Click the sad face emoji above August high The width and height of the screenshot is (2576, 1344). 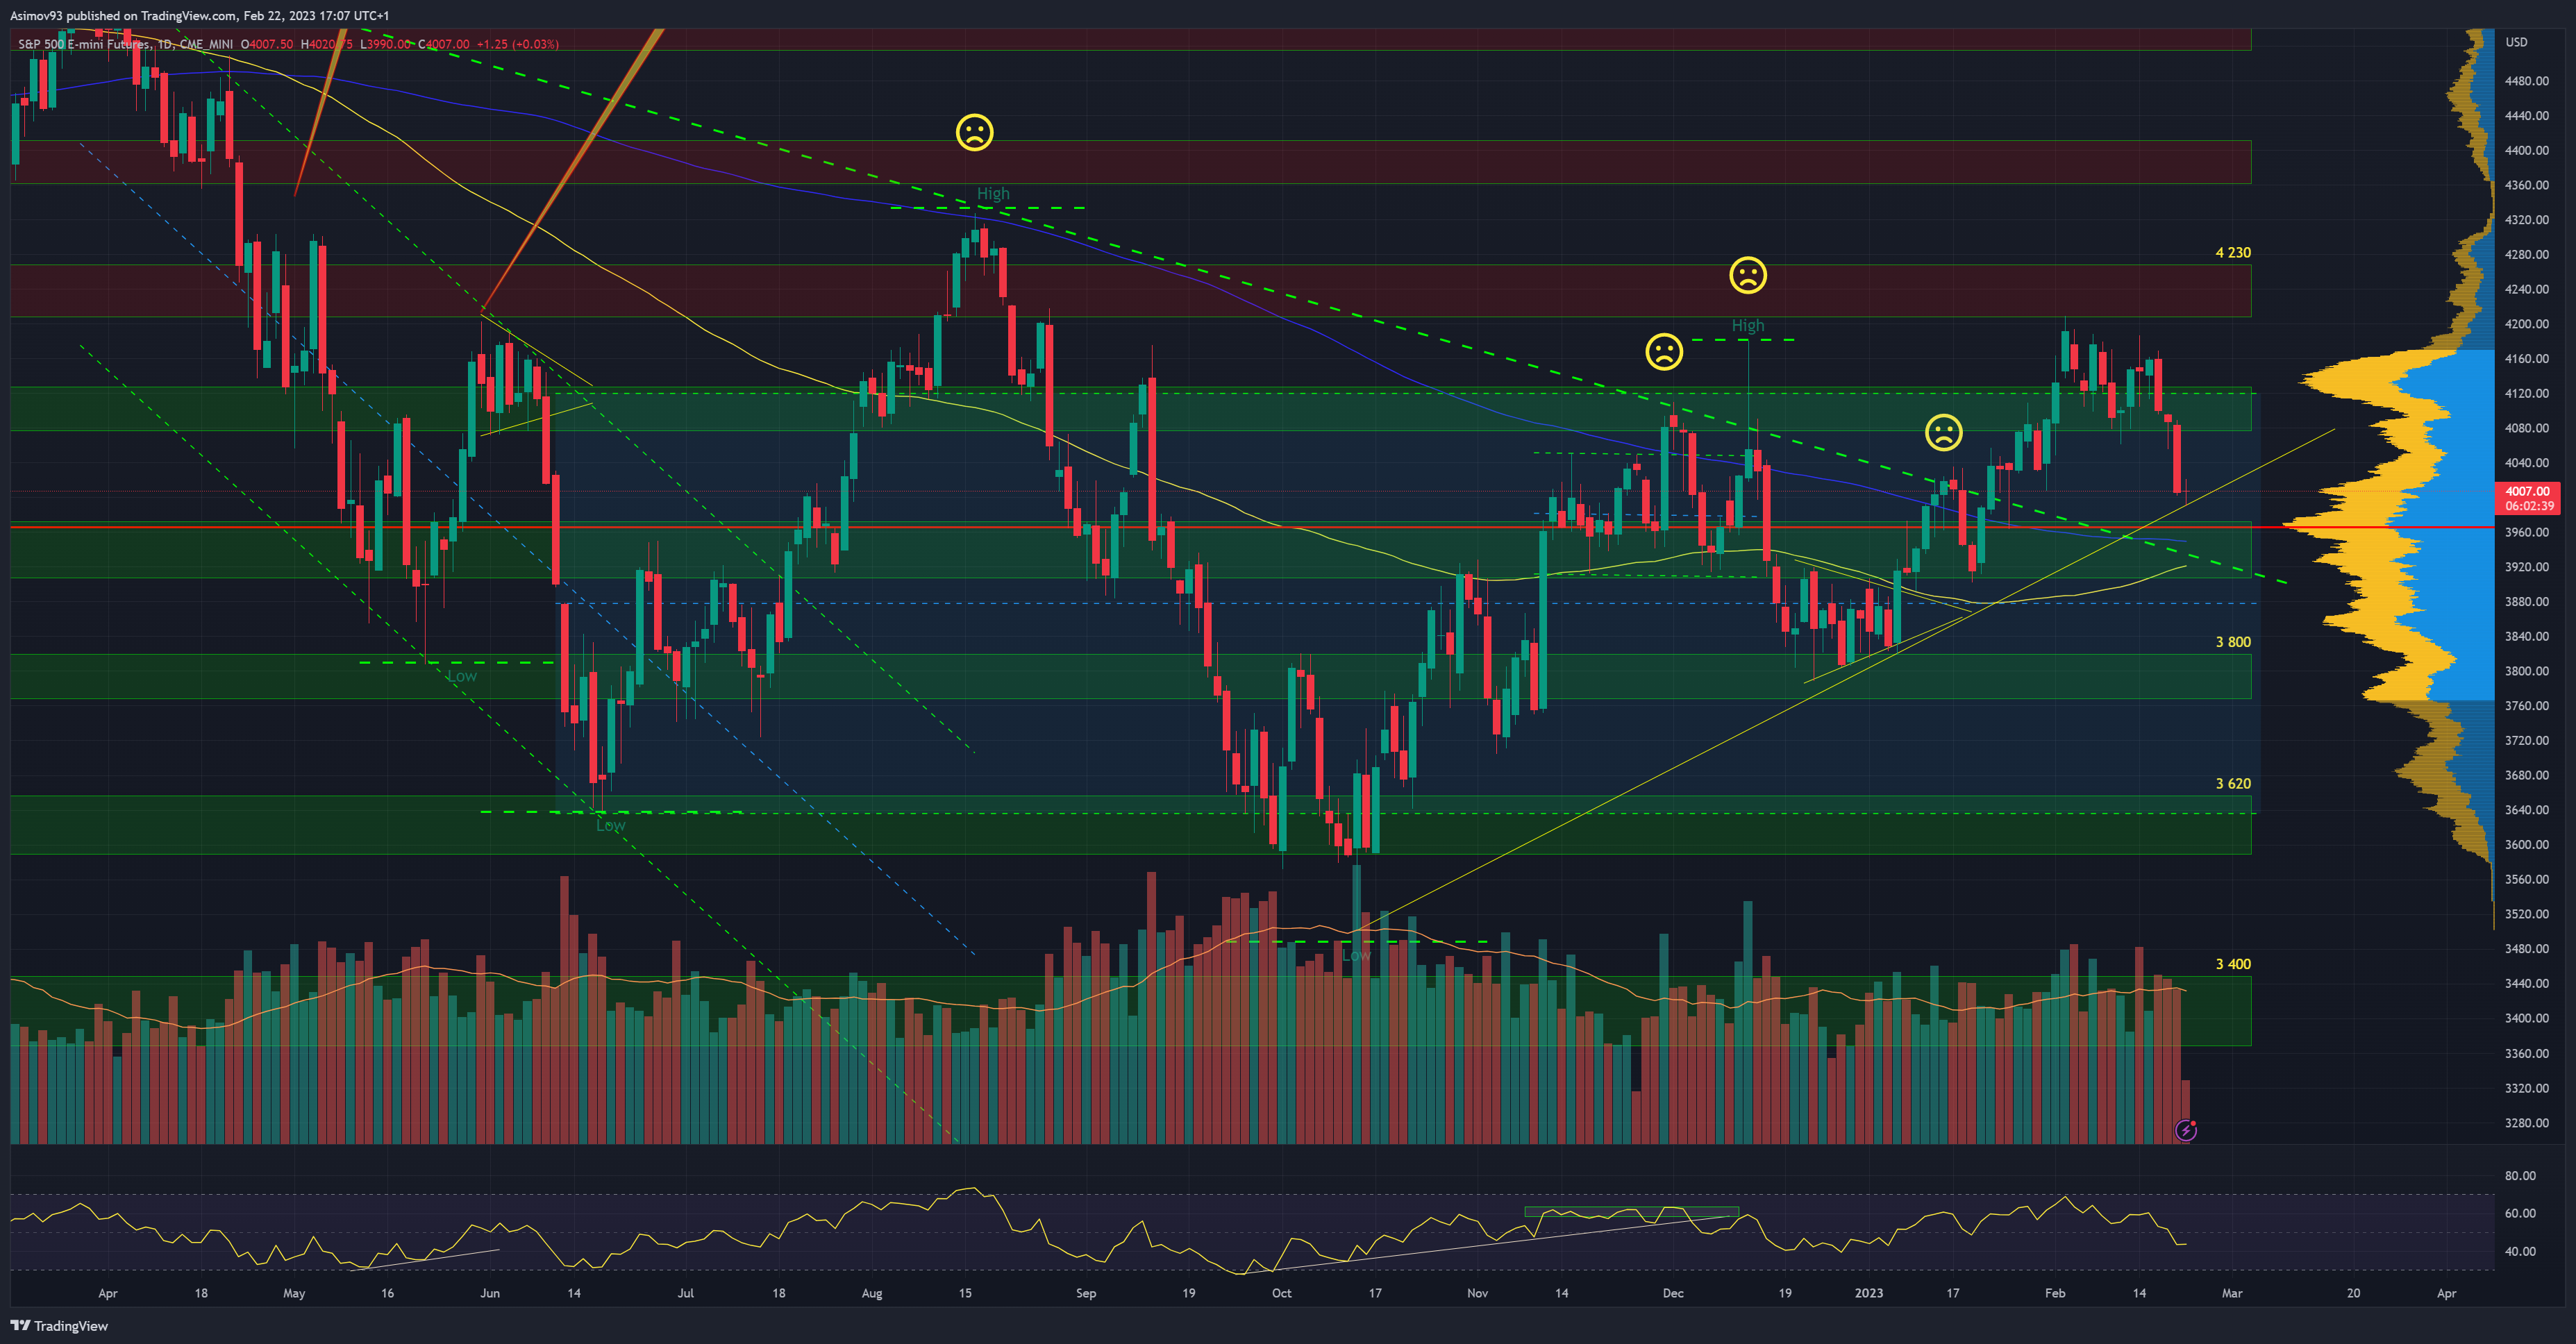tap(974, 132)
